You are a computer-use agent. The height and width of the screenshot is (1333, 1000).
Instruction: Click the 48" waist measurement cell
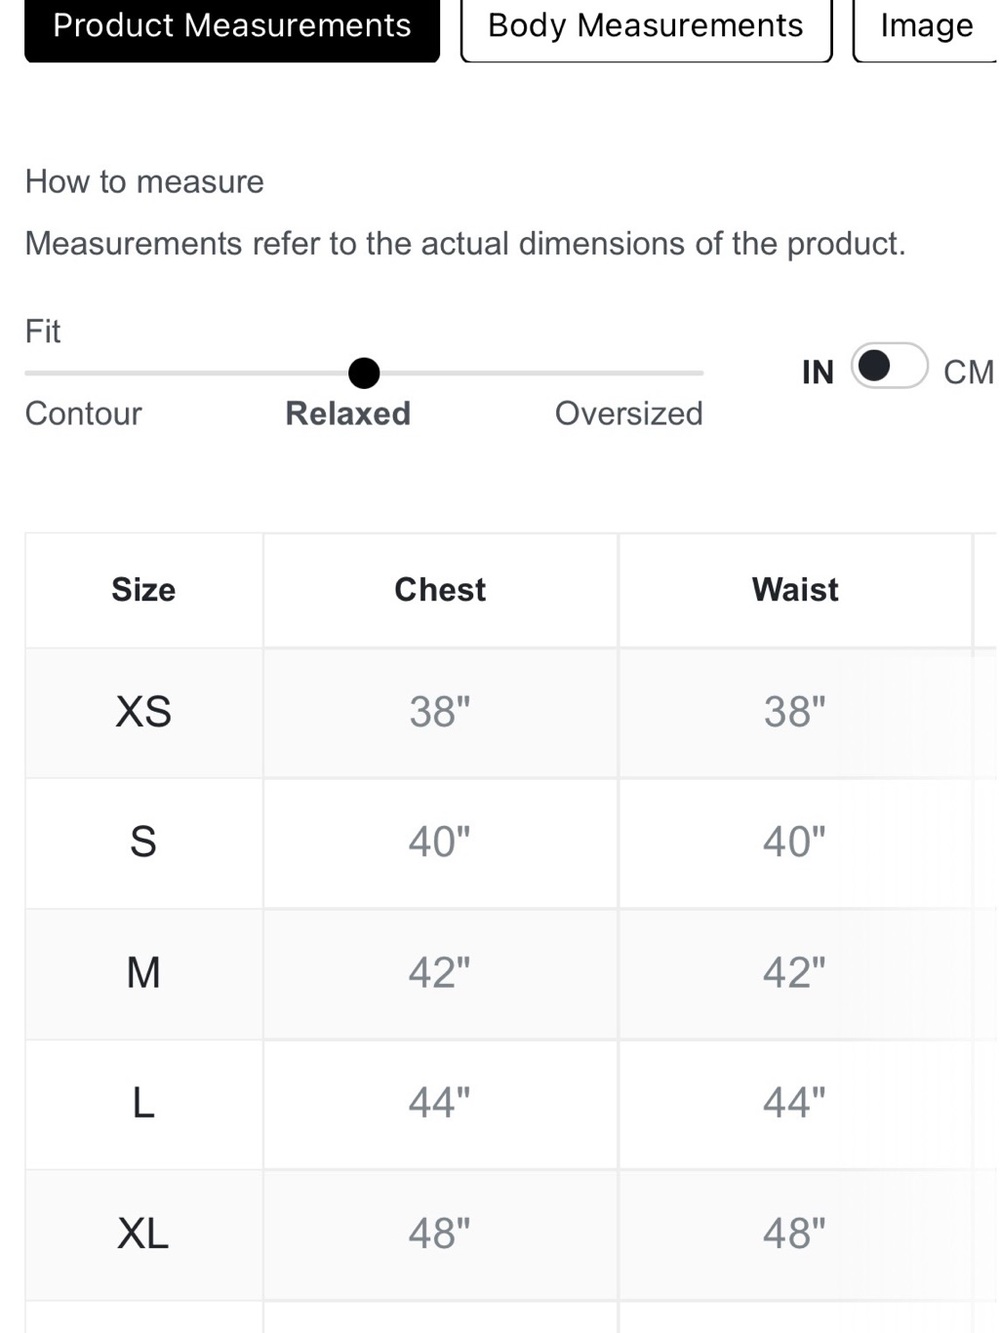click(795, 1235)
